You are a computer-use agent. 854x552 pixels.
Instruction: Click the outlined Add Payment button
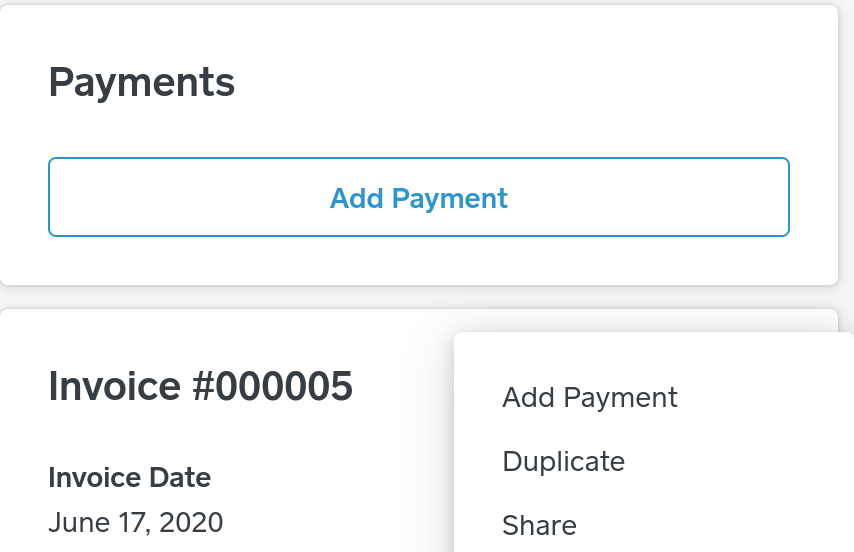pos(419,197)
